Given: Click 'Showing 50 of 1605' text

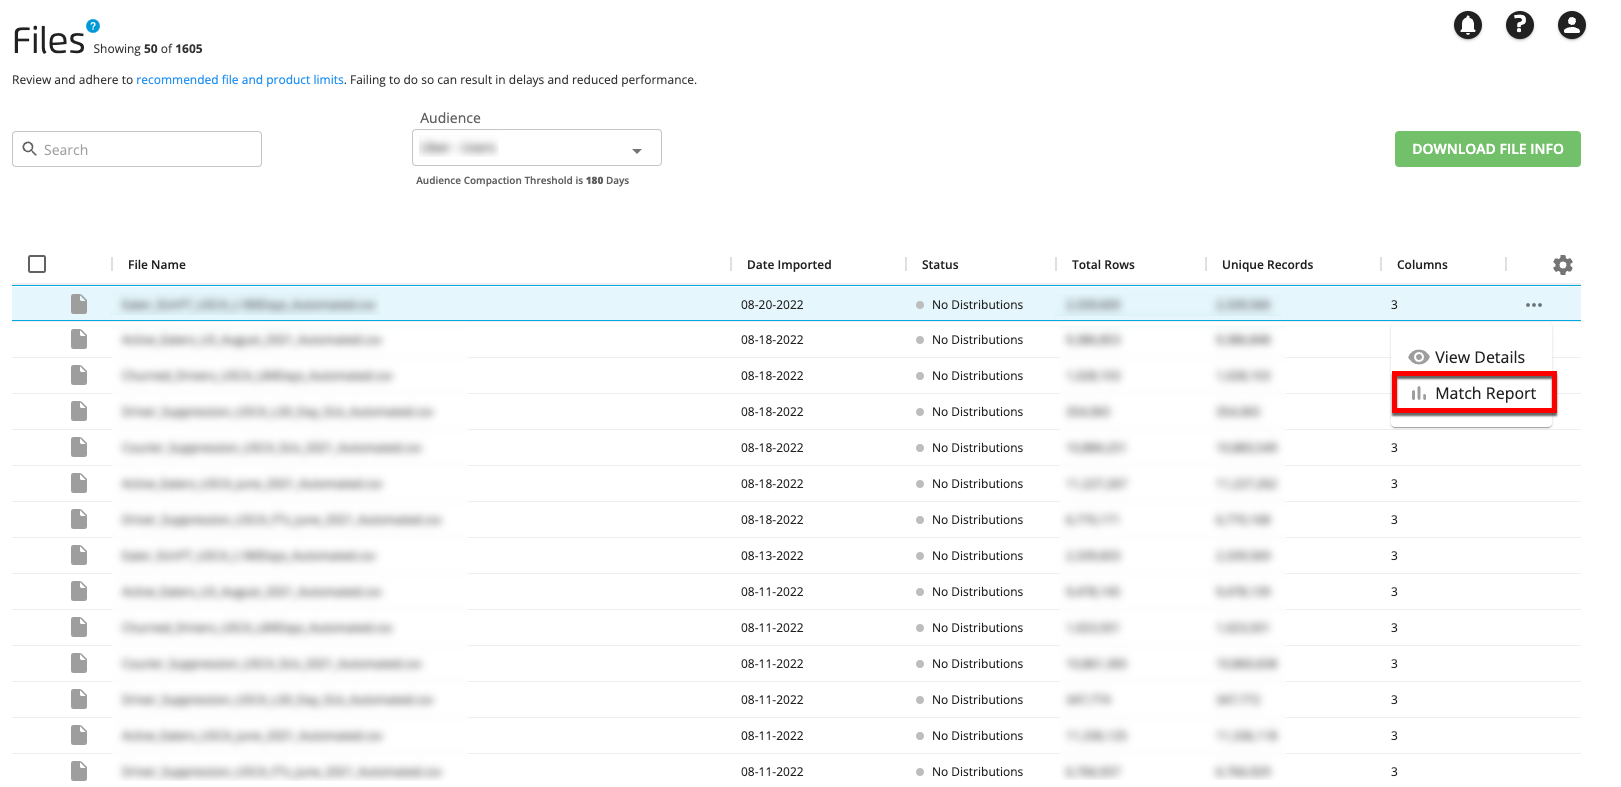Looking at the screenshot, I should click(x=148, y=49).
